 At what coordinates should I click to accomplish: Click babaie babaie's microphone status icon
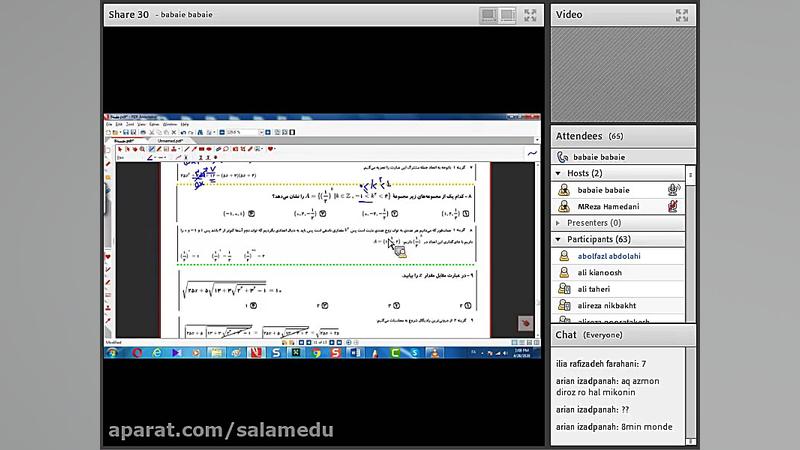coord(673,190)
